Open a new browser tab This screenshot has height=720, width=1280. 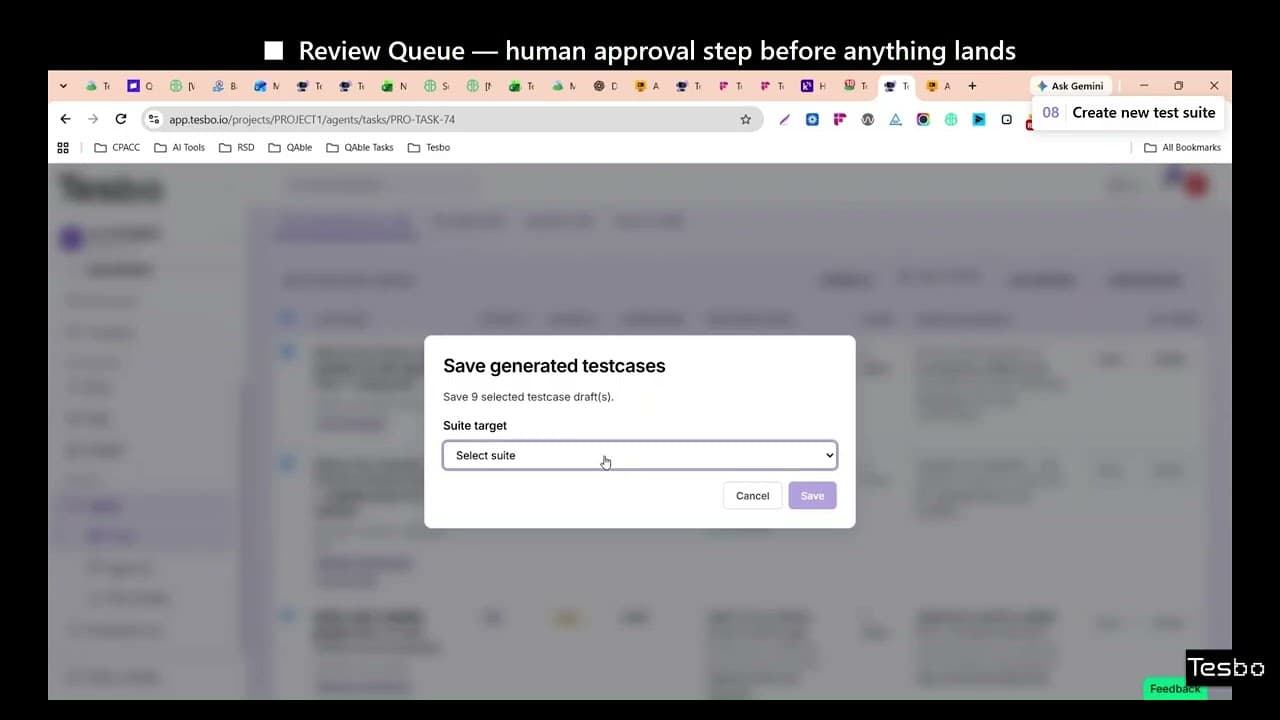(972, 86)
